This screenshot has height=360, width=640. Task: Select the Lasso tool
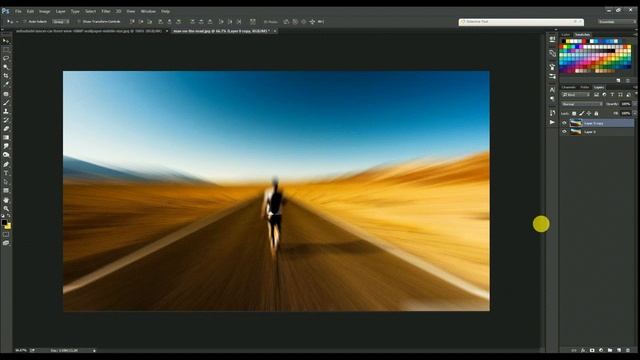coord(6,58)
